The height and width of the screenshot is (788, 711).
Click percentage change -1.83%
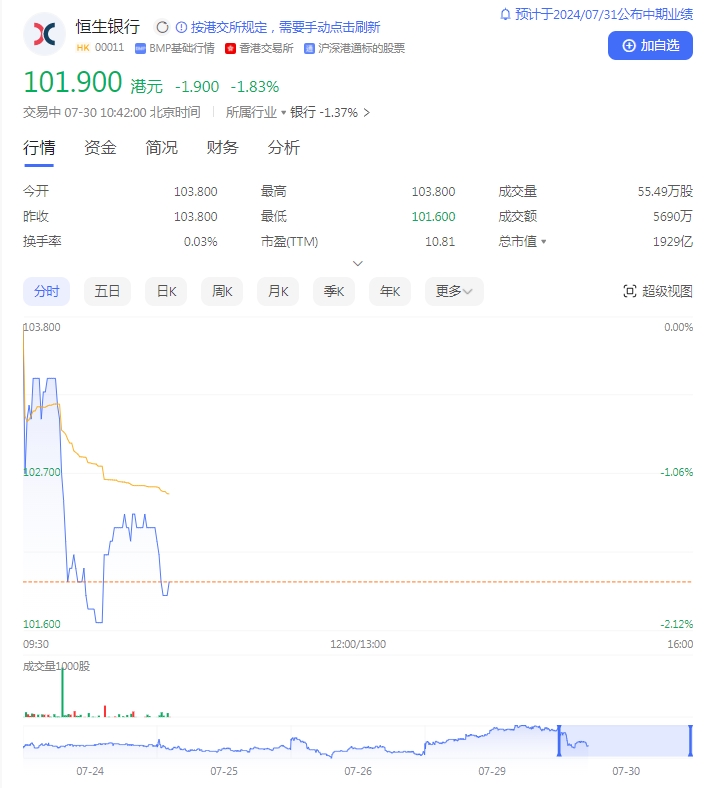[x=254, y=87]
